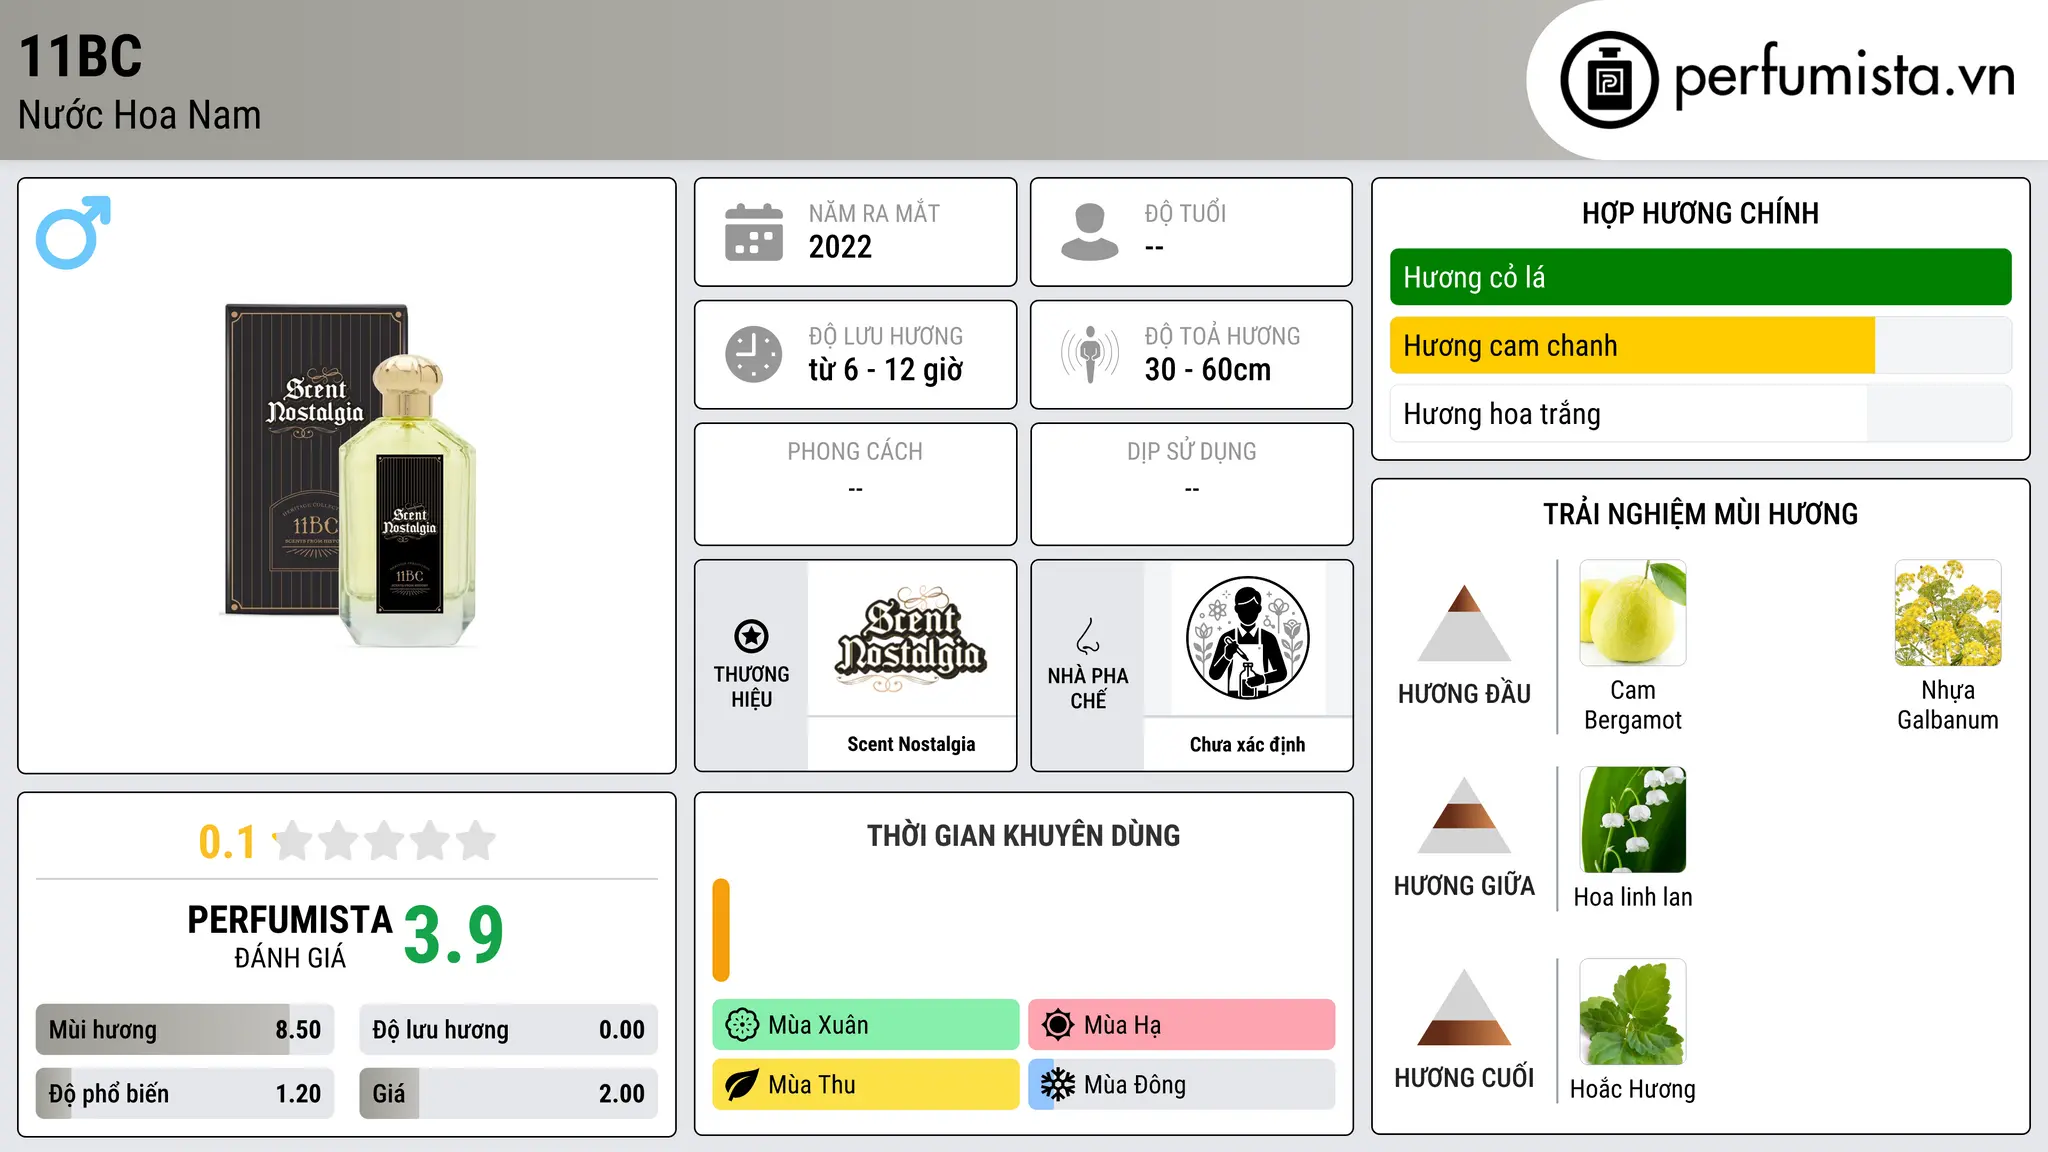Select the Mùa Xuân season button
Viewport: 2048px width, 1152px height.
(x=866, y=1025)
